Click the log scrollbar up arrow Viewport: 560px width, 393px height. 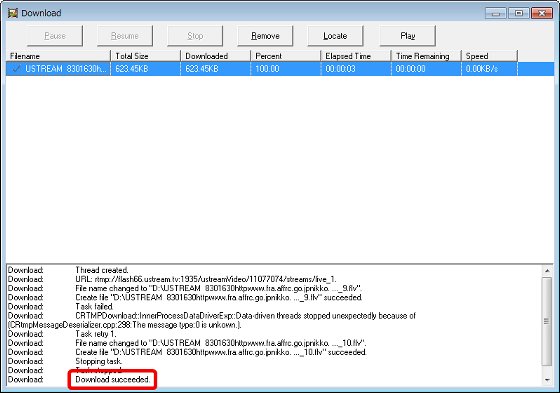[x=547, y=271]
